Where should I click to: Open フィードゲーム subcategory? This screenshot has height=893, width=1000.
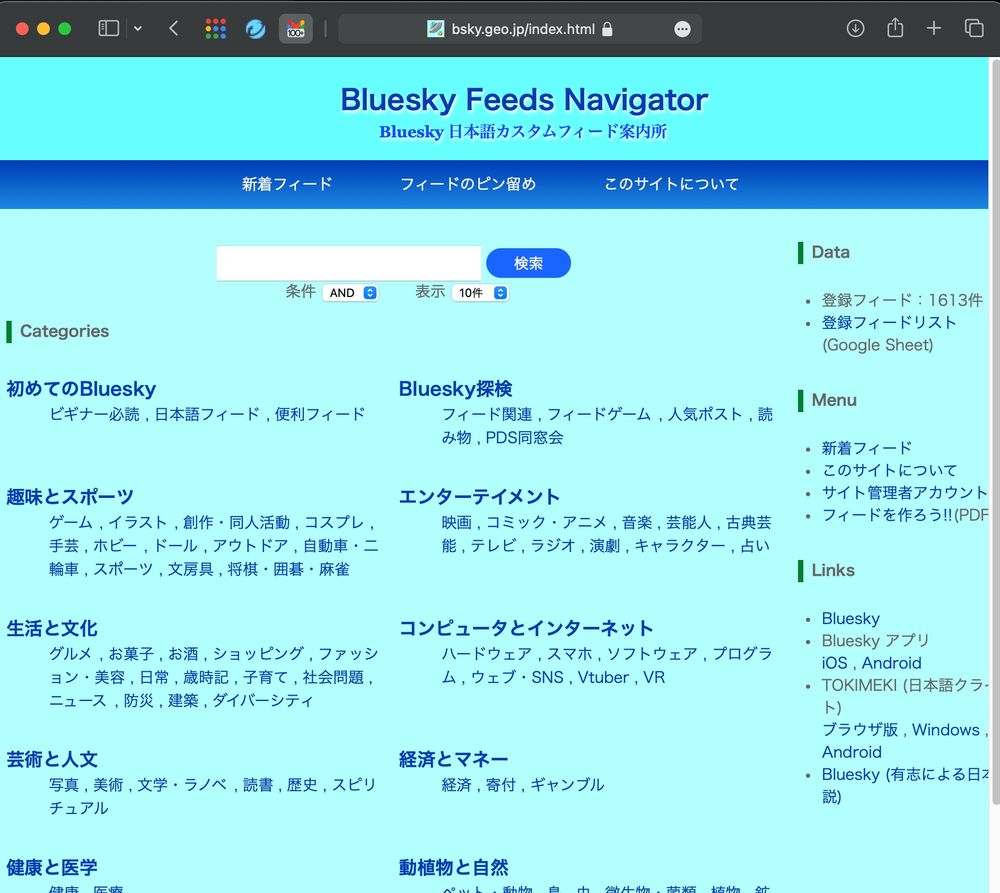pyautogui.click(x=599, y=415)
